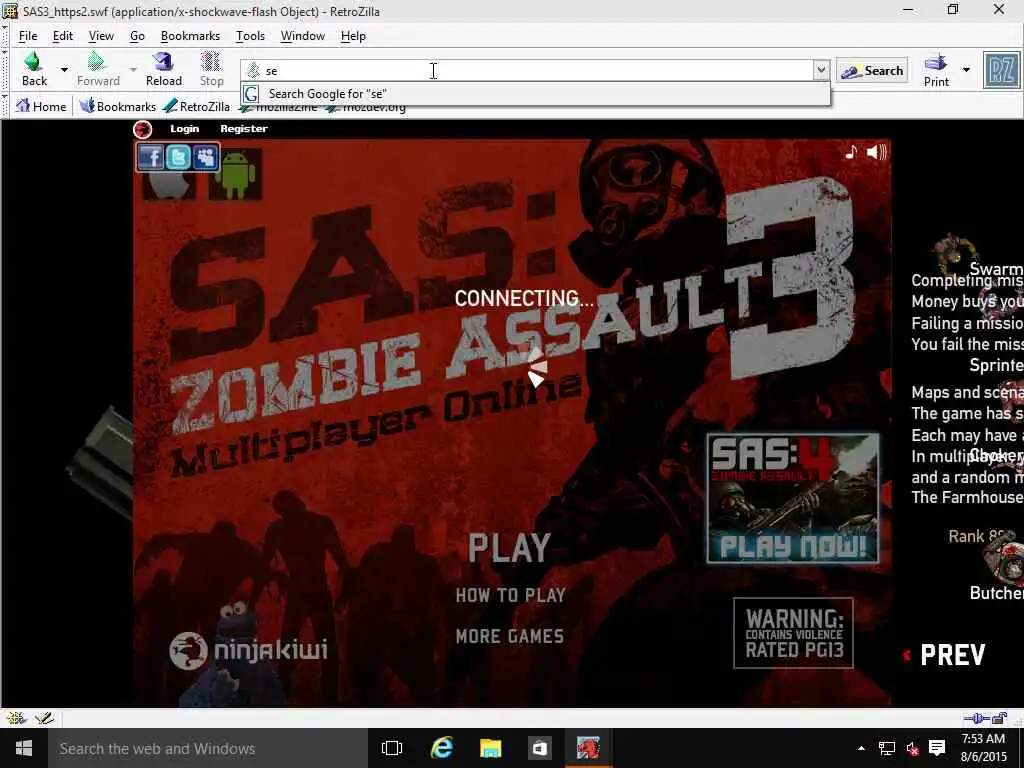Click the Apple logo icon

(168, 185)
